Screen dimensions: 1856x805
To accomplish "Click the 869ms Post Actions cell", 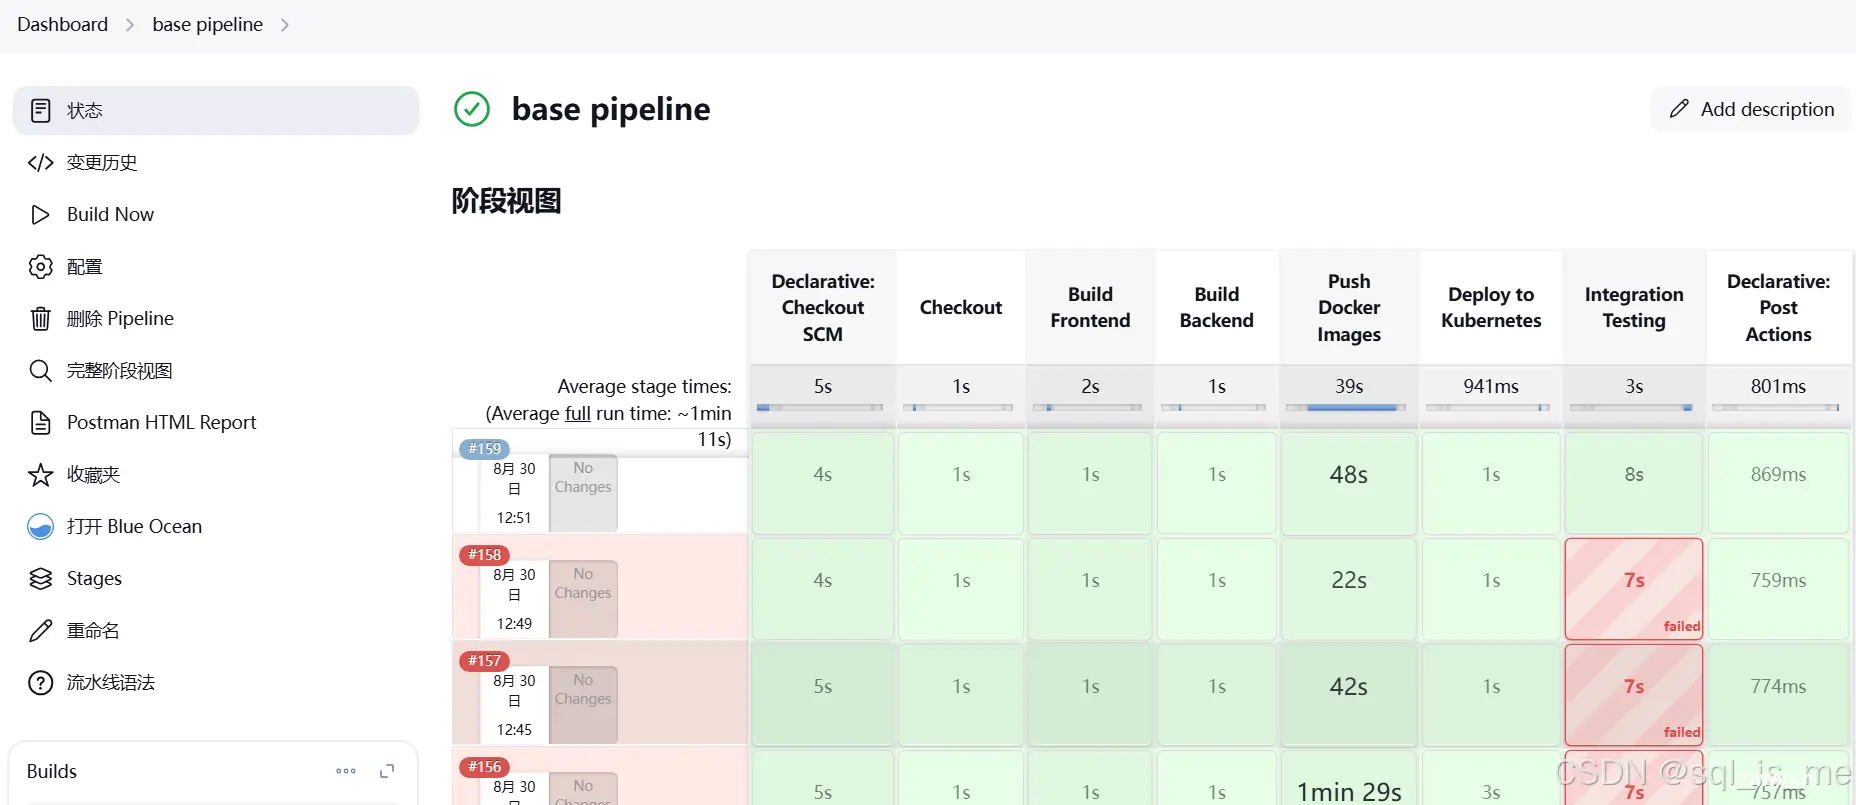I will (x=1778, y=483).
